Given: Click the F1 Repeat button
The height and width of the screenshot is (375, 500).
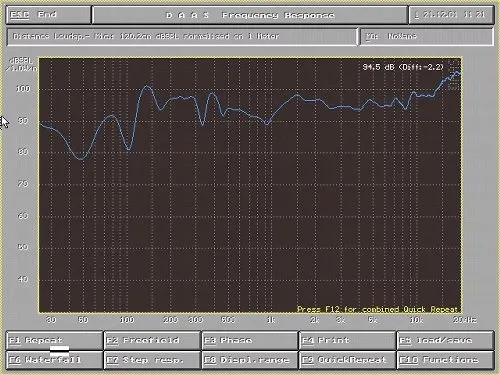Looking at the screenshot, I should tap(54, 340).
